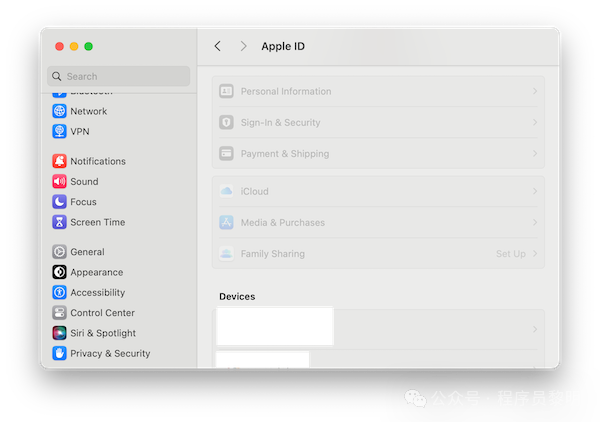Expand Media & Purchases chevron
The image size is (600, 422).
535,222
